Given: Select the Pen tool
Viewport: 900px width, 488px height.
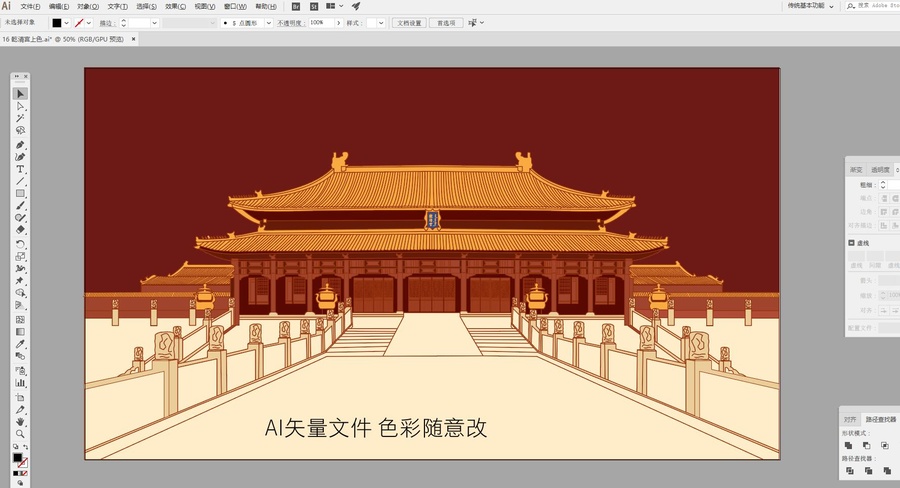Looking at the screenshot, I should tap(20, 145).
